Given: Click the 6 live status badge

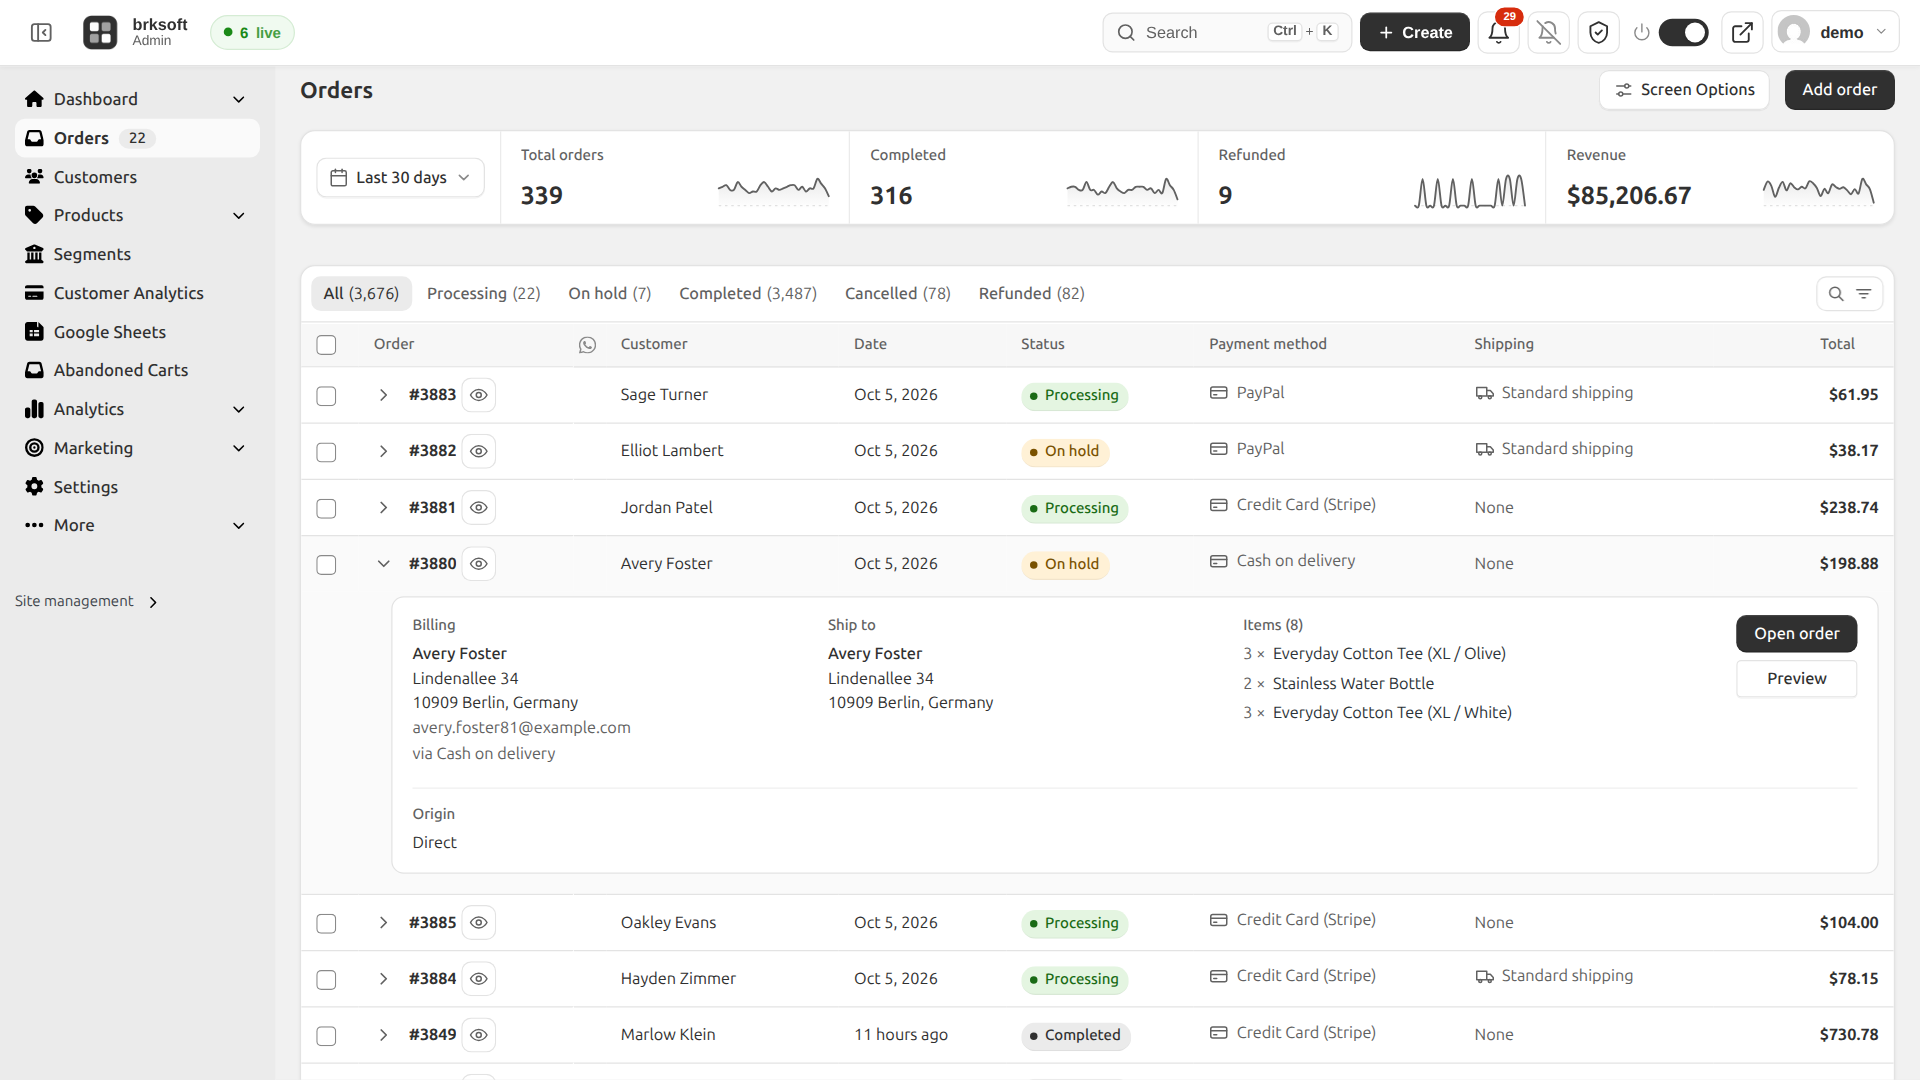Looking at the screenshot, I should [252, 33].
